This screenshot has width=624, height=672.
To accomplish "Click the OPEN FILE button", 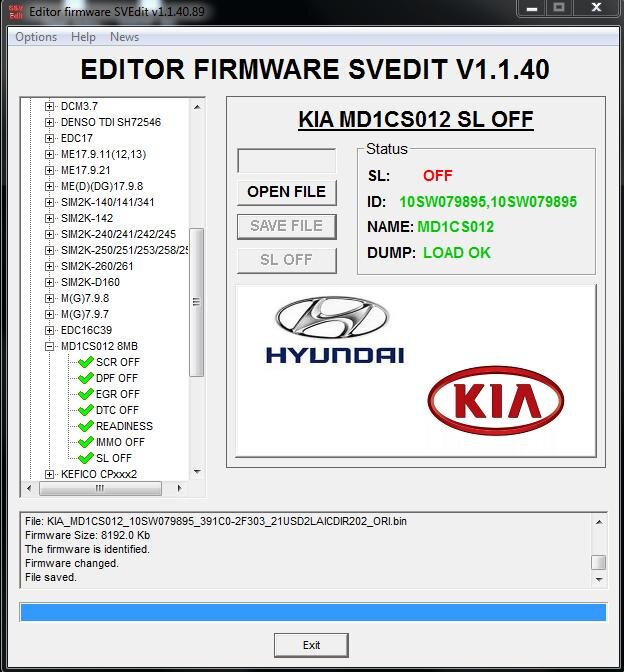I will [287, 192].
